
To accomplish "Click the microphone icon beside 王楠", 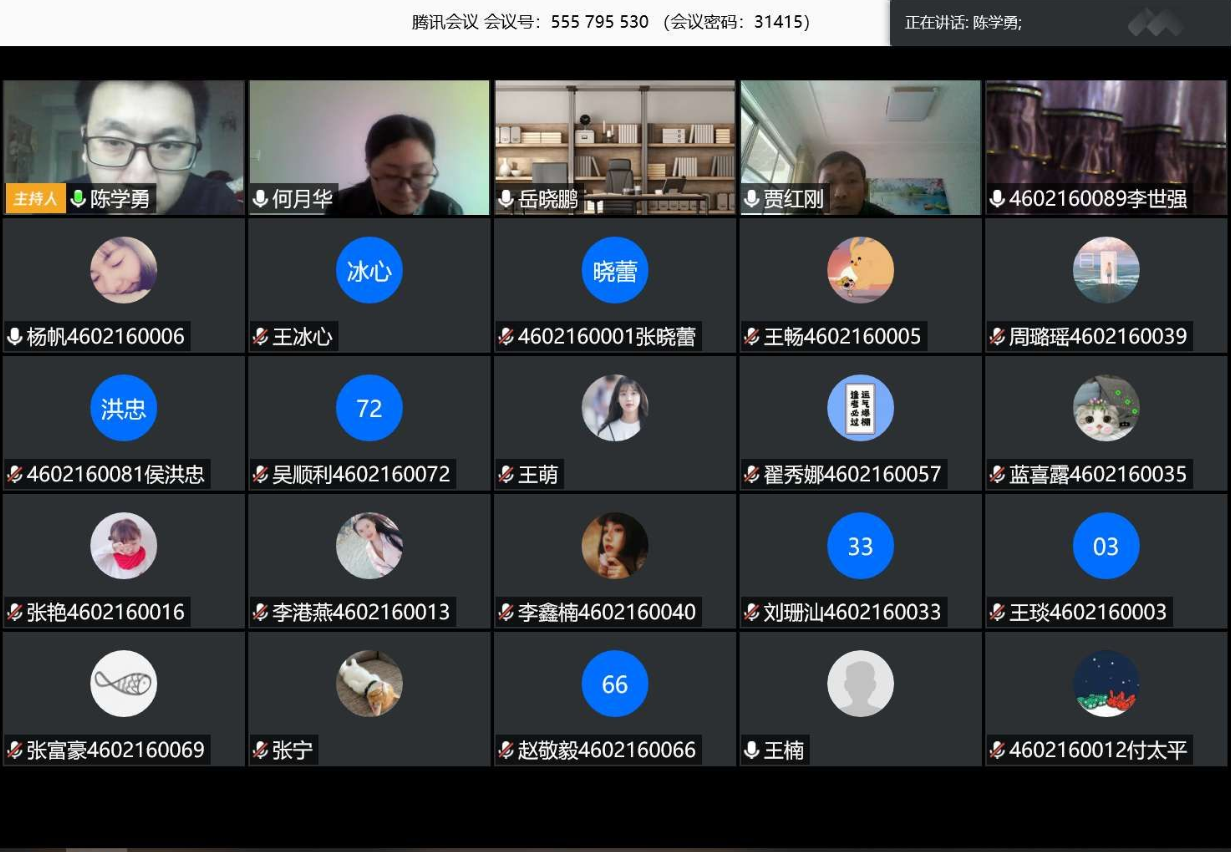I will coord(752,750).
